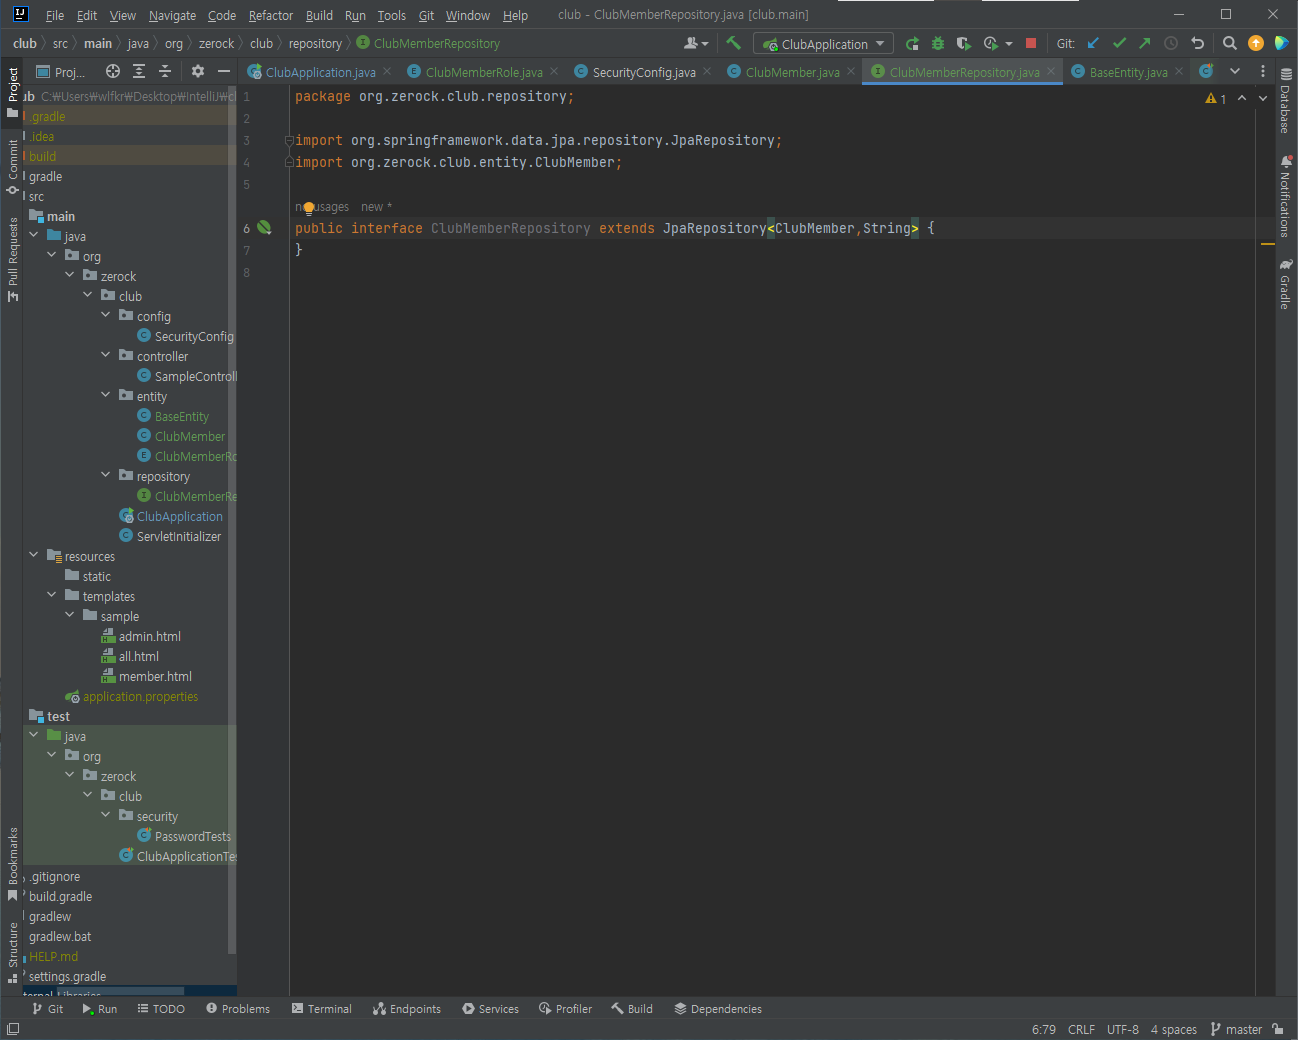The height and width of the screenshot is (1040, 1298).
Task: Open the Problems tool window
Action: click(238, 1009)
